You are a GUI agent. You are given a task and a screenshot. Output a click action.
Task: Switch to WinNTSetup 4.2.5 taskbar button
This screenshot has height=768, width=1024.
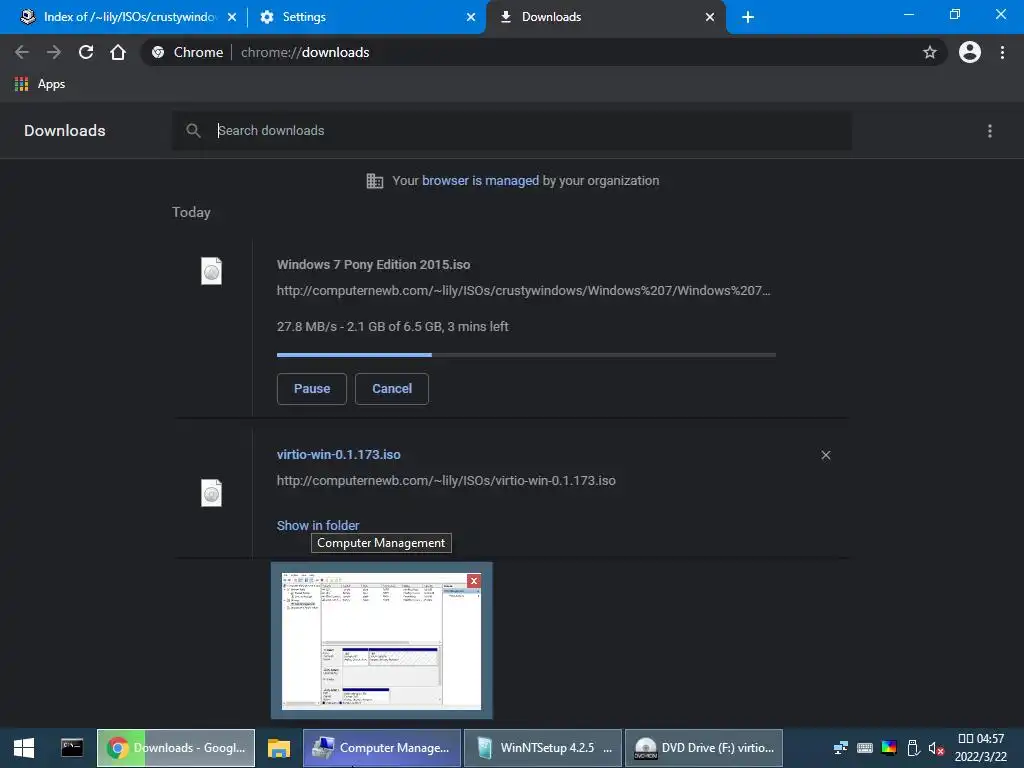click(x=543, y=748)
